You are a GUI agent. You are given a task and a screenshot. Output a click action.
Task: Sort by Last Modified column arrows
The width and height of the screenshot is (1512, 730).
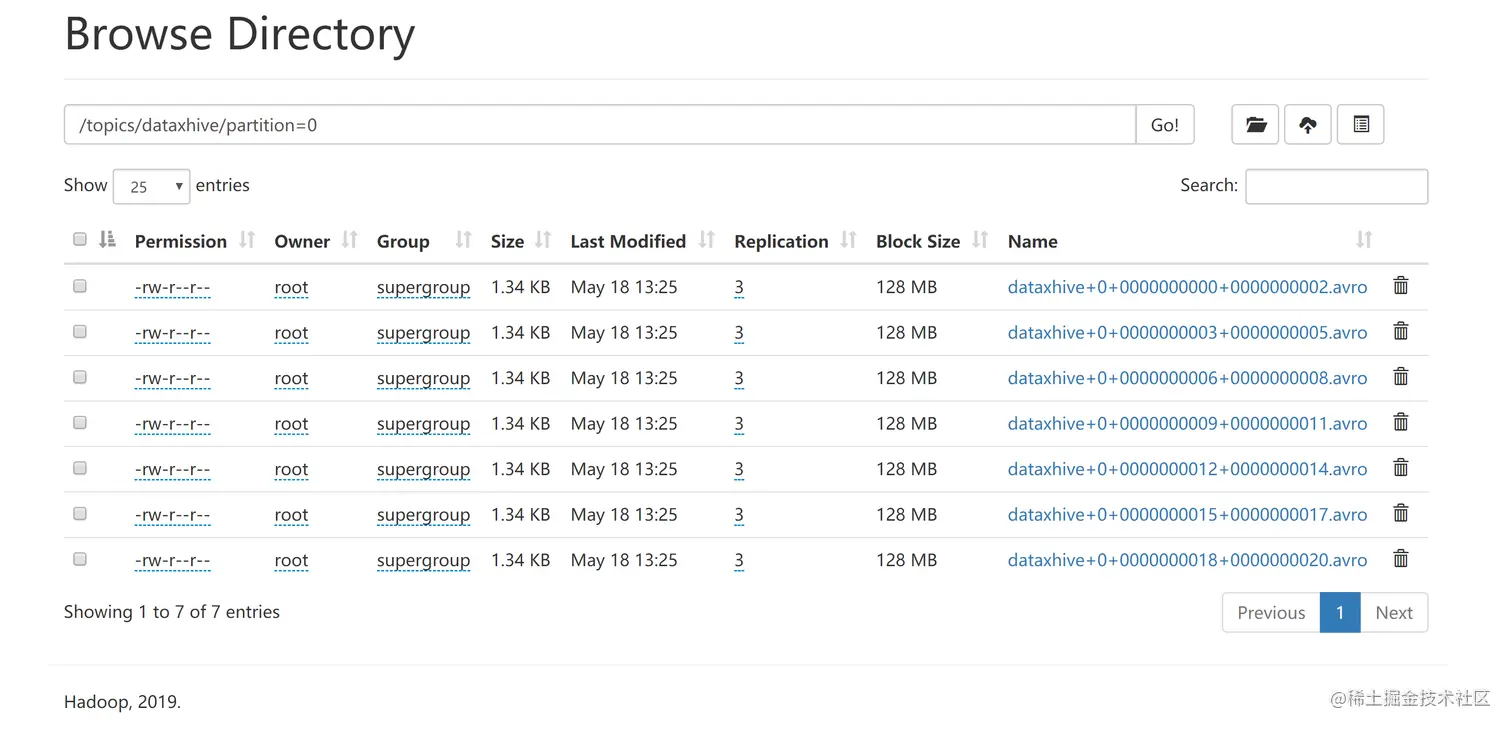tap(707, 240)
